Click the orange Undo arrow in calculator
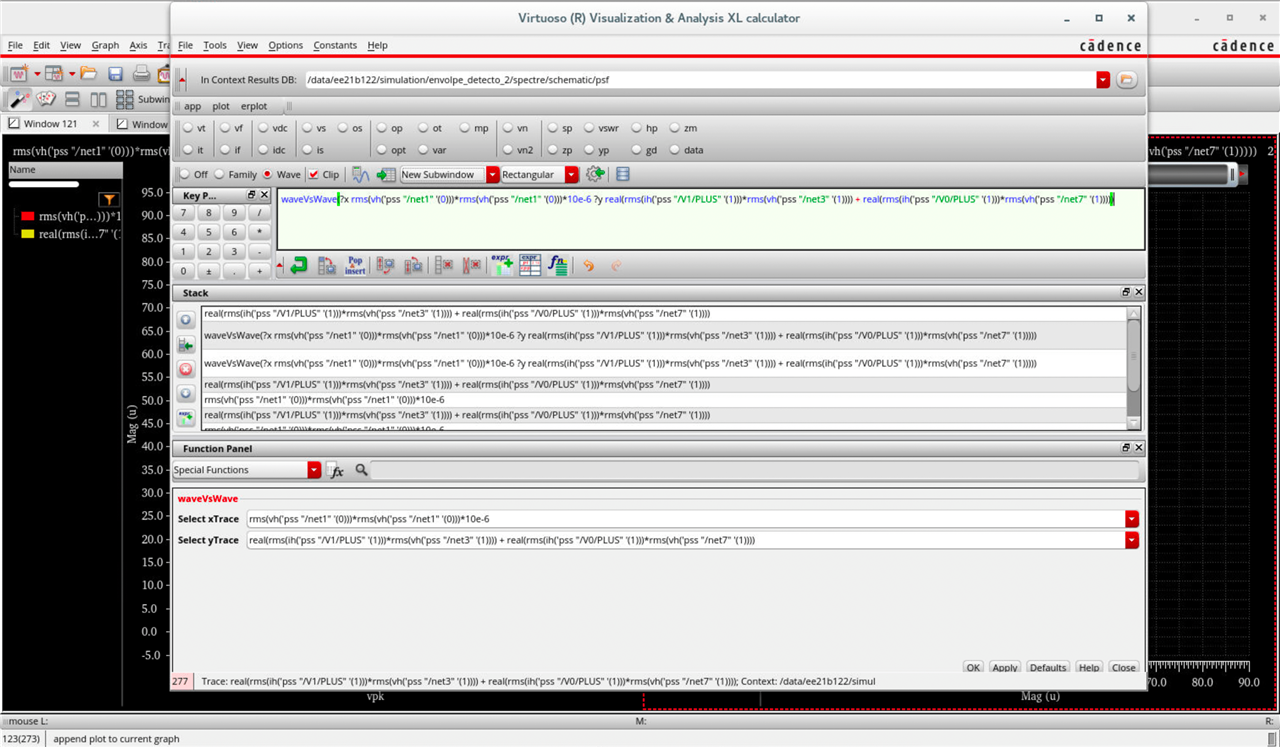Screen dimensions: 1280x747 pyautogui.click(x=589, y=265)
